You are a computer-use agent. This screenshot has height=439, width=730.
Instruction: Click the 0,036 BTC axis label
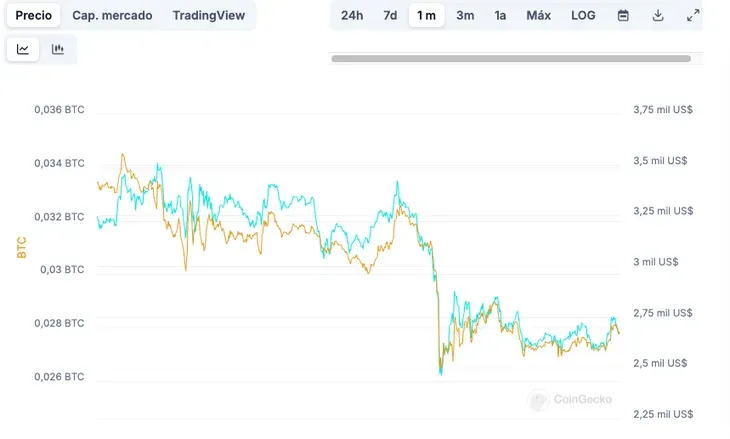(x=59, y=109)
